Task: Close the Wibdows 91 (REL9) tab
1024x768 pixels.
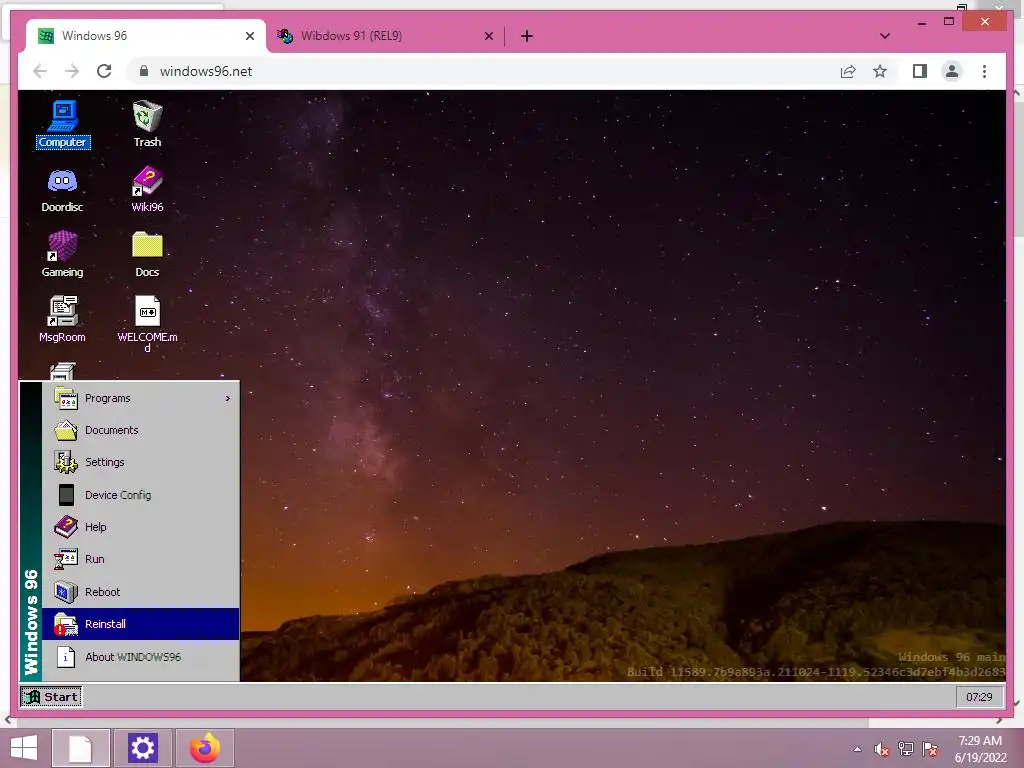Action: pos(488,36)
